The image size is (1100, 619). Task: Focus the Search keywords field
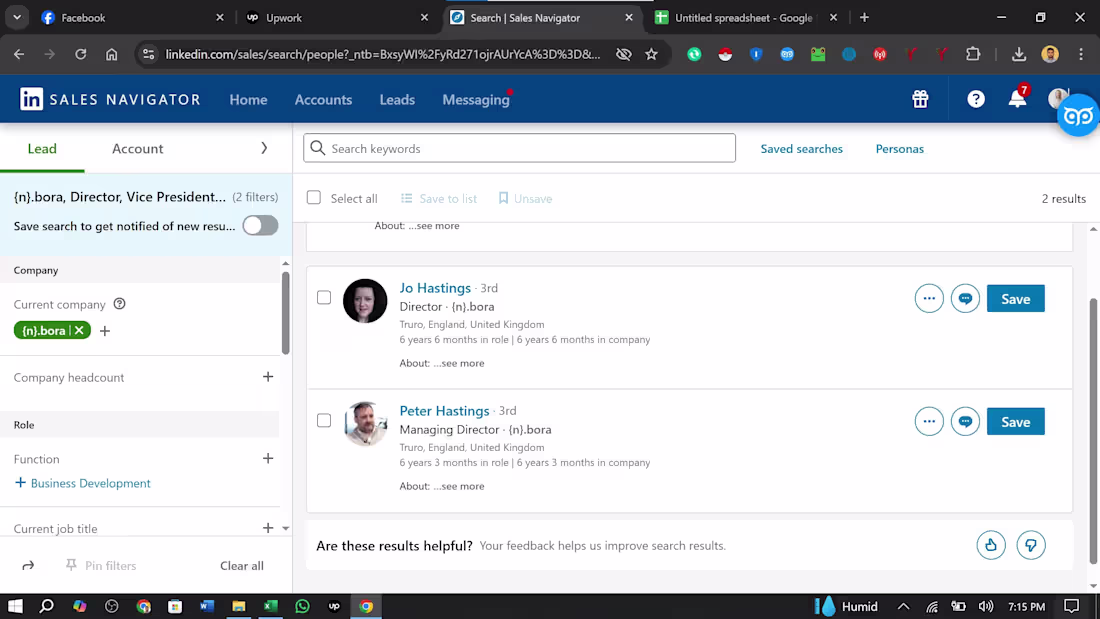point(519,148)
